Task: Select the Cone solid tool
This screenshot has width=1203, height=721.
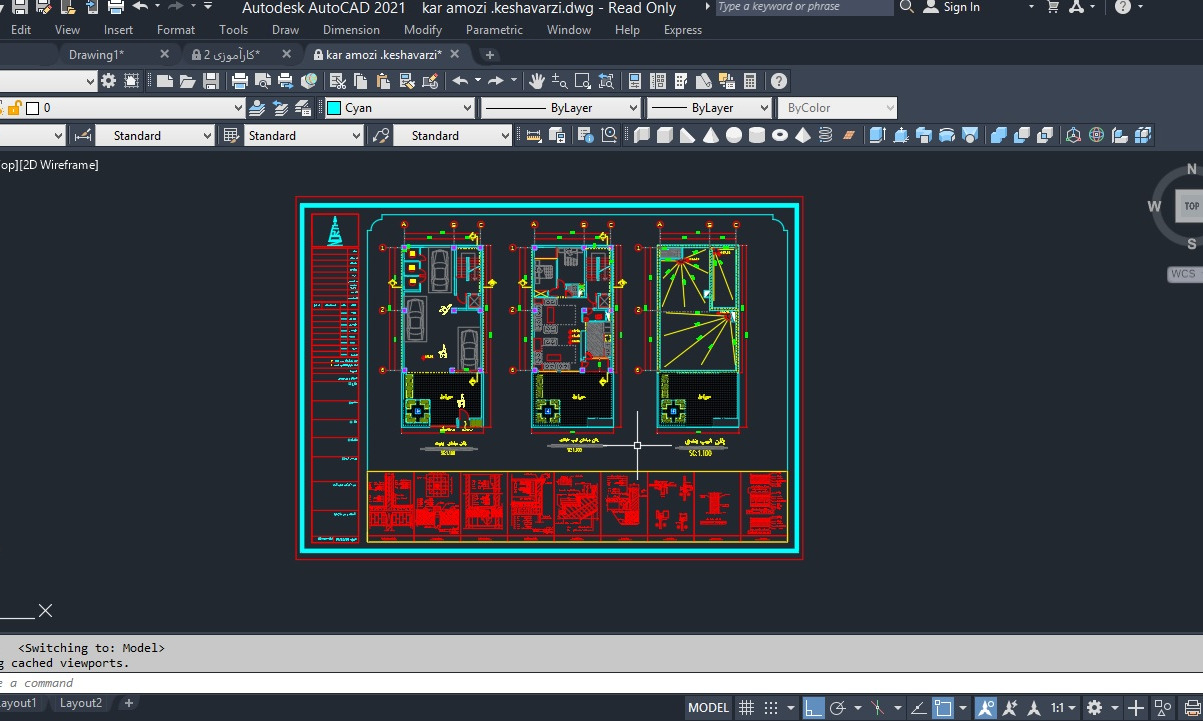Action: tap(711, 135)
